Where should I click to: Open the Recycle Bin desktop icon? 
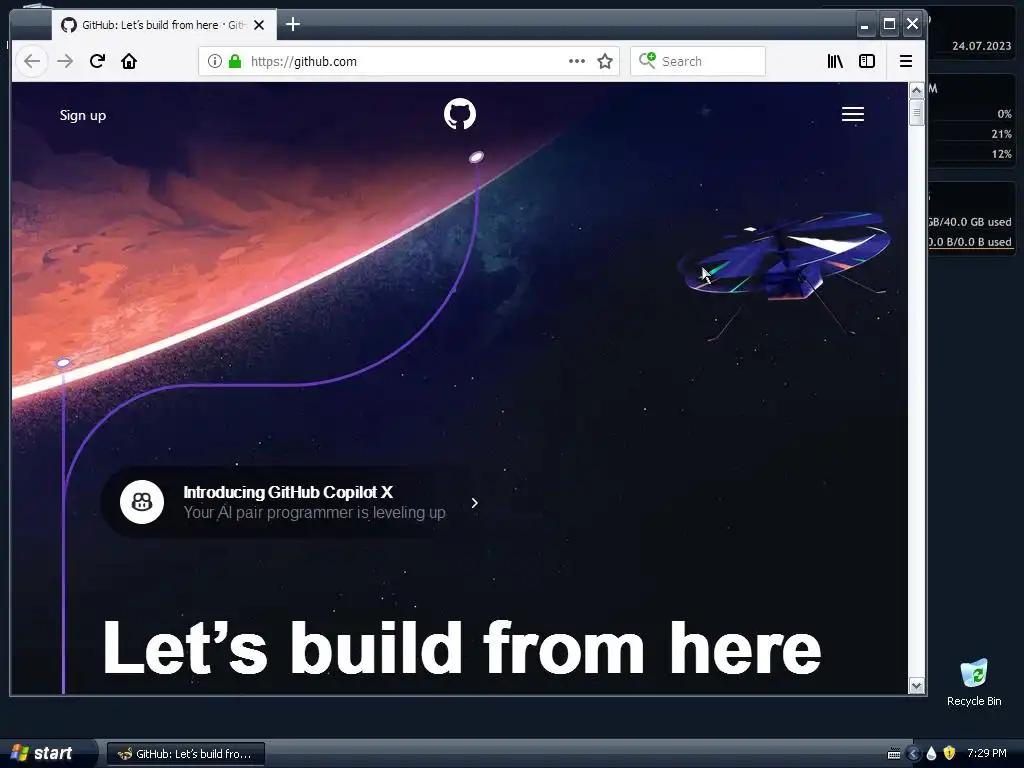(974, 682)
